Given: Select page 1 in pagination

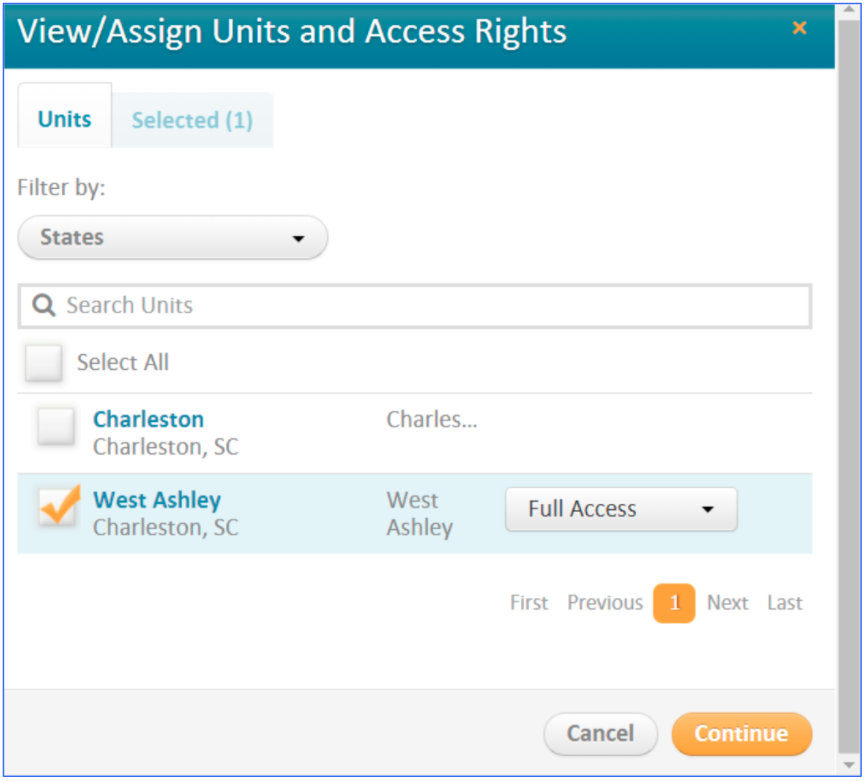Looking at the screenshot, I should (674, 603).
